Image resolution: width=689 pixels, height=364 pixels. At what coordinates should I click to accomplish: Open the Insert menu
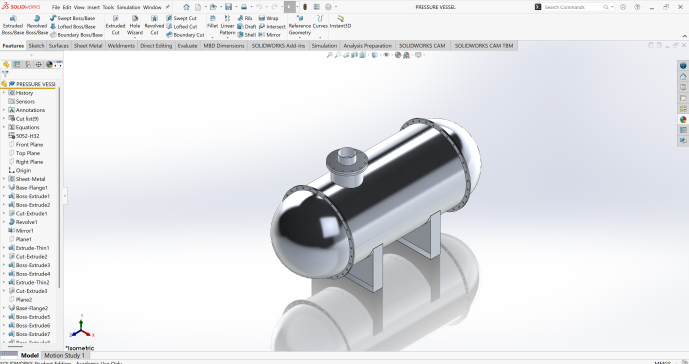pos(93,7)
